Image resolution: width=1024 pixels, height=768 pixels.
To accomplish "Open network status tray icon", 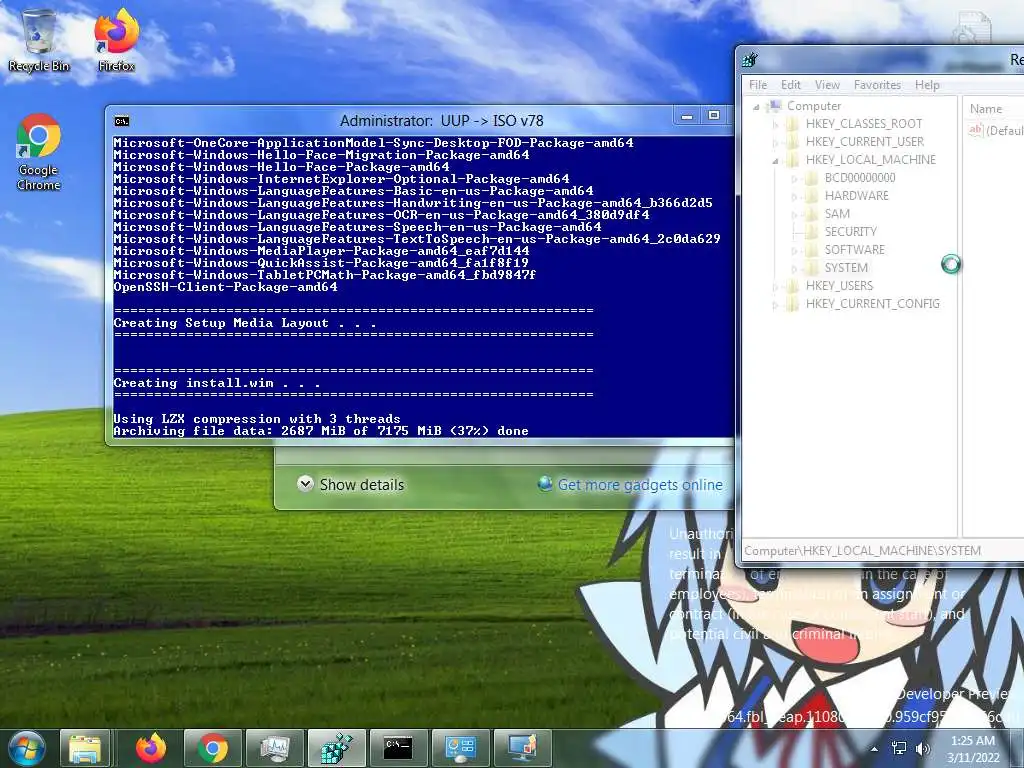I will (899, 748).
